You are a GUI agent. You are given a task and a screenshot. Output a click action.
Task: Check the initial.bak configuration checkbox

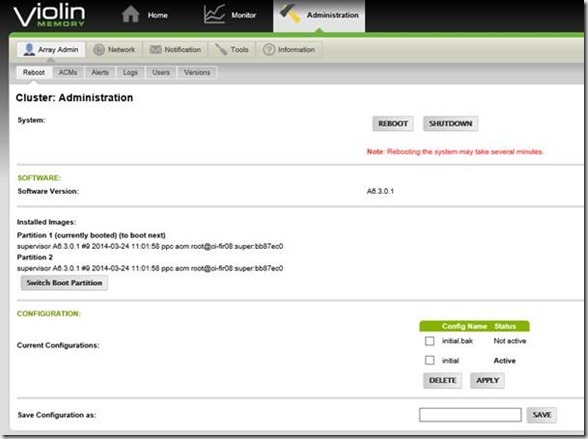tap(430, 341)
